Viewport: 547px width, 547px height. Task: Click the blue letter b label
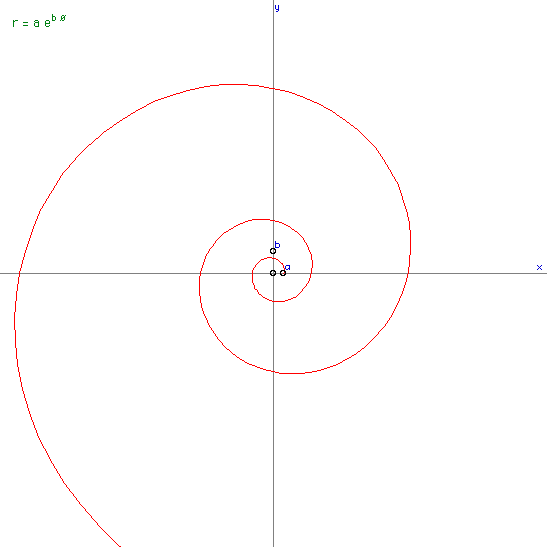tap(277, 245)
